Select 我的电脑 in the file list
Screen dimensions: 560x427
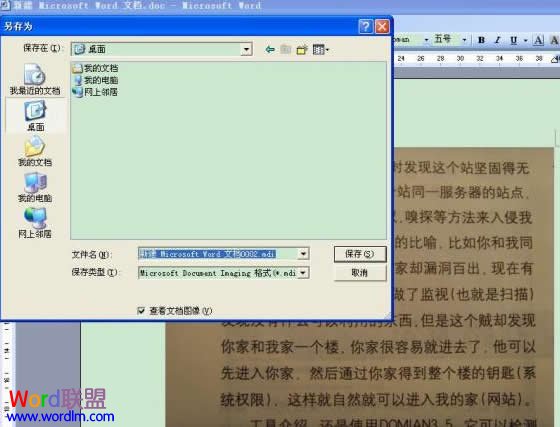96,80
